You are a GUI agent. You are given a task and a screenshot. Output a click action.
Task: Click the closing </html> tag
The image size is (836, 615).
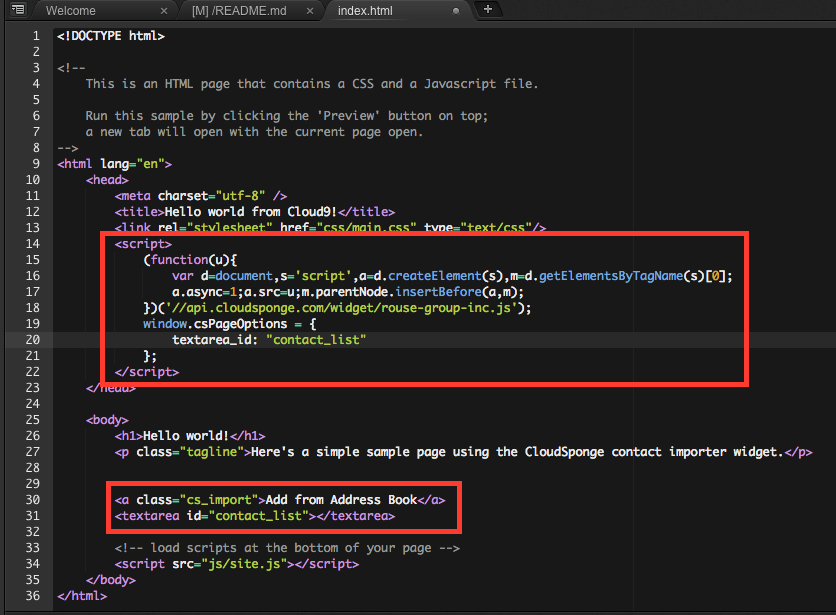tap(82, 596)
